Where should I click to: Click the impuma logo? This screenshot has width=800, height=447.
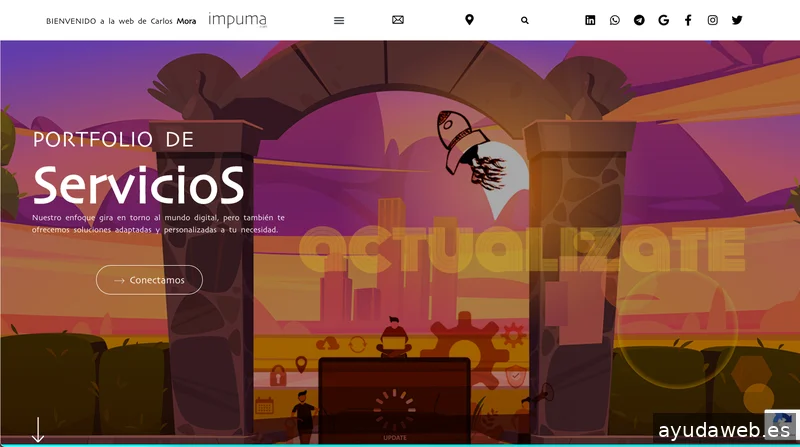[x=237, y=20]
